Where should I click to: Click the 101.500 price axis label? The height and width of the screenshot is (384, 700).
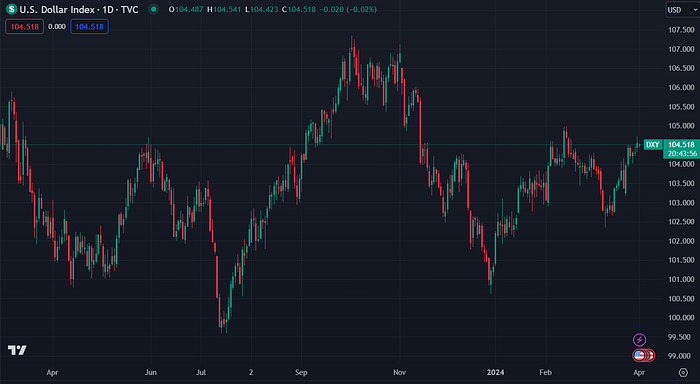pyautogui.click(x=681, y=260)
